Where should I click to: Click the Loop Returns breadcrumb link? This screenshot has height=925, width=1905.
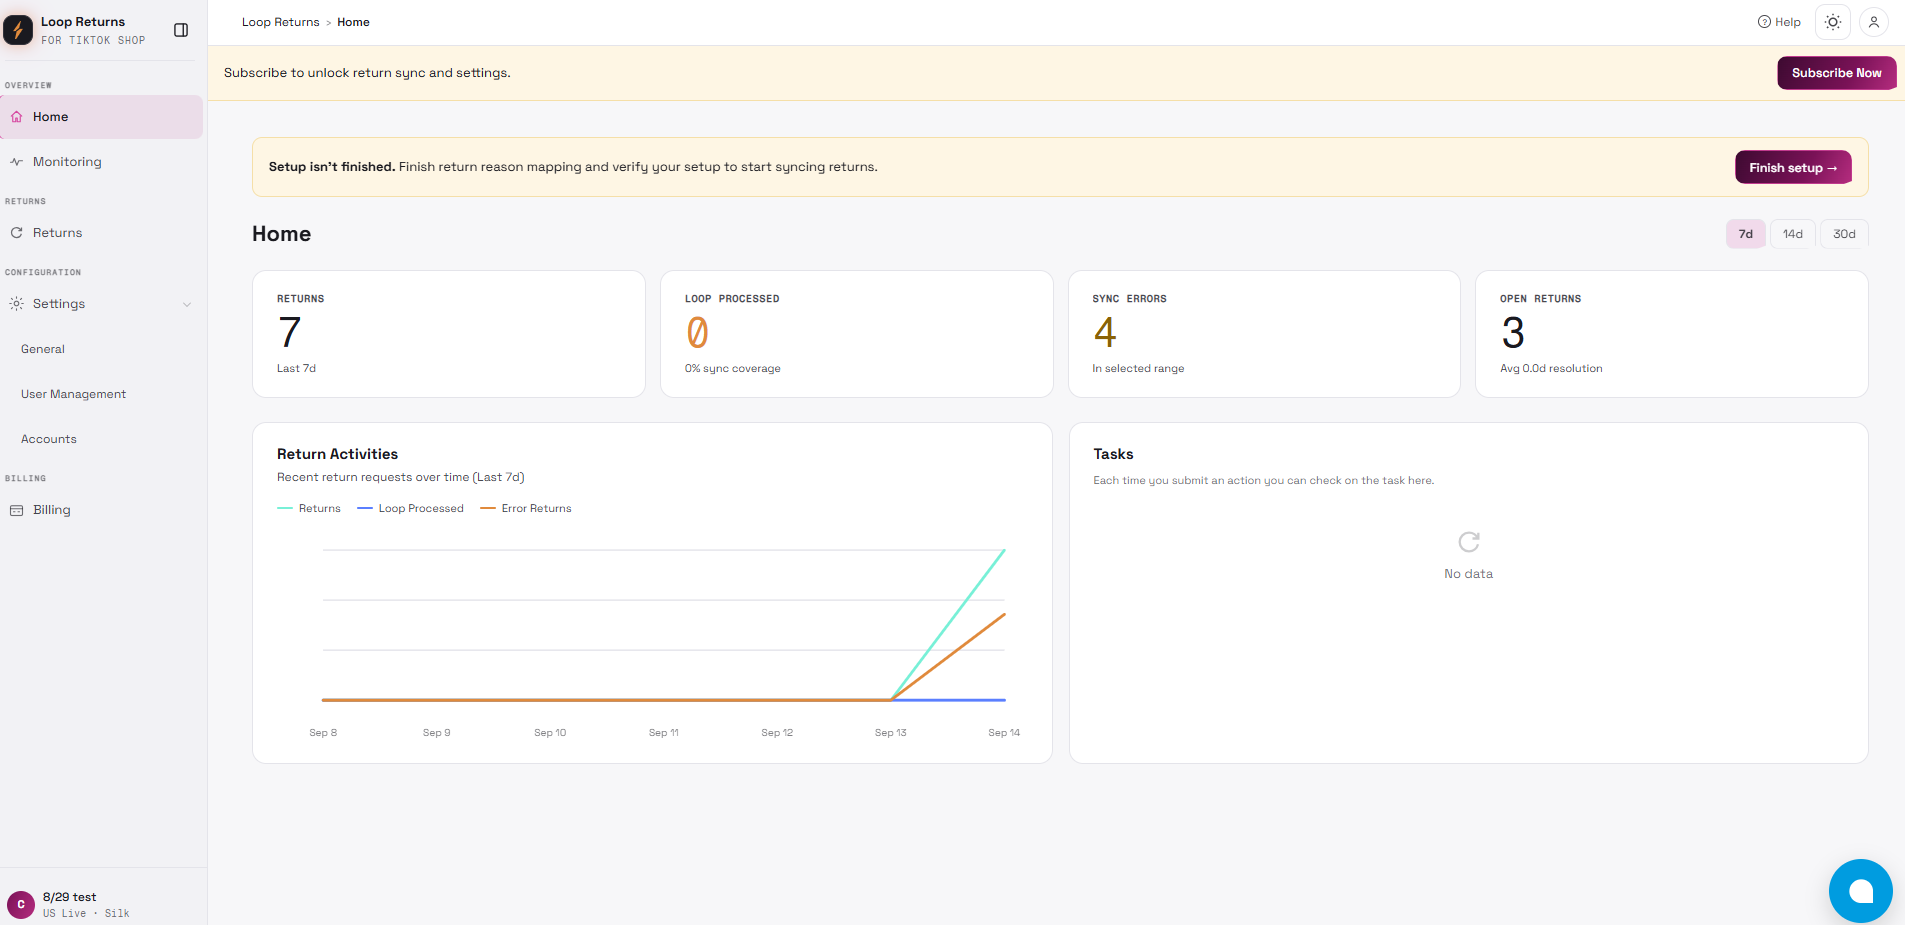coord(280,22)
